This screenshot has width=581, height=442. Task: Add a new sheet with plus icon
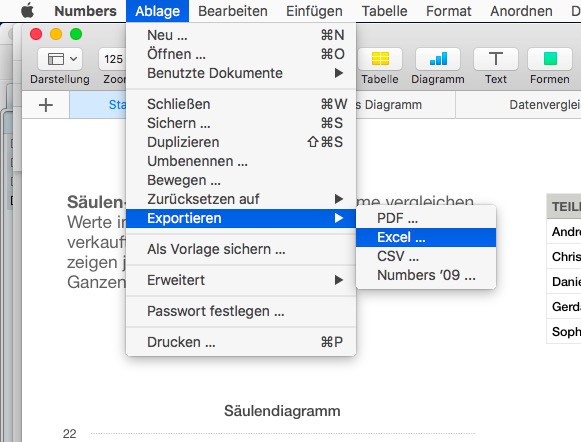click(46, 105)
